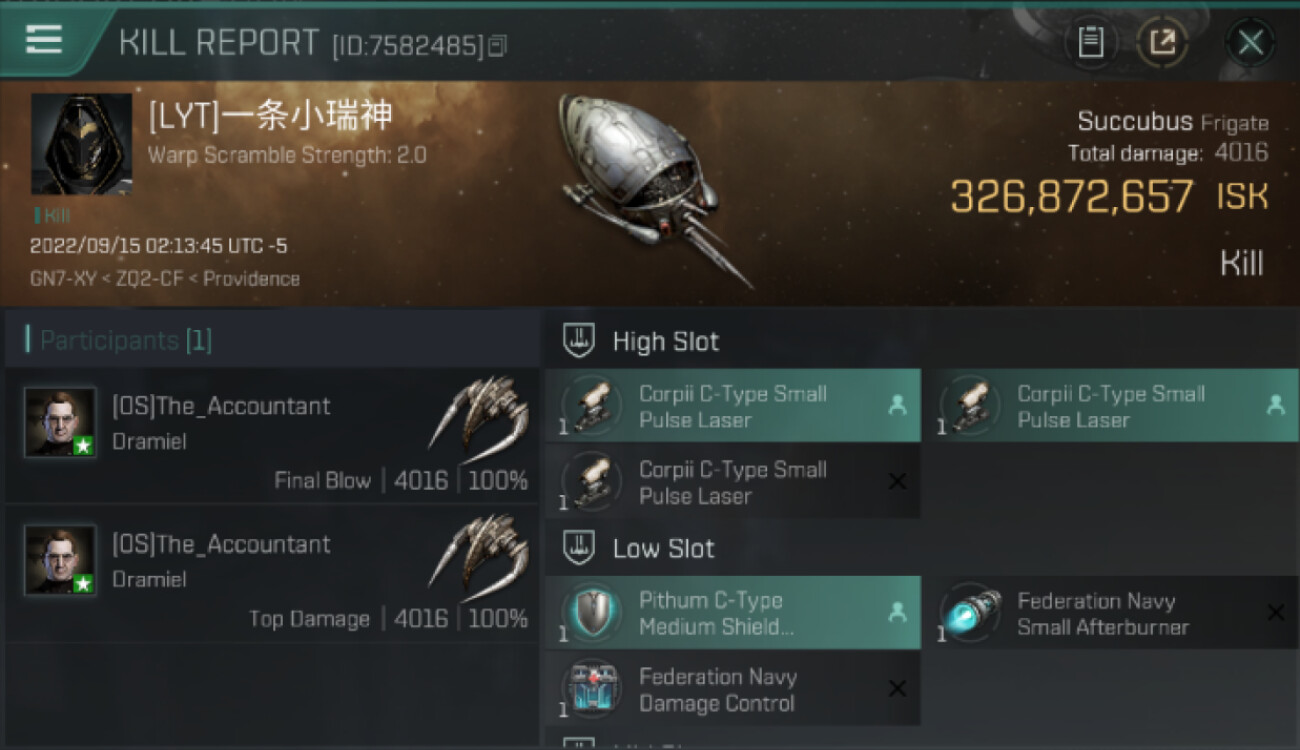Copy the kill report ID

coord(499,45)
